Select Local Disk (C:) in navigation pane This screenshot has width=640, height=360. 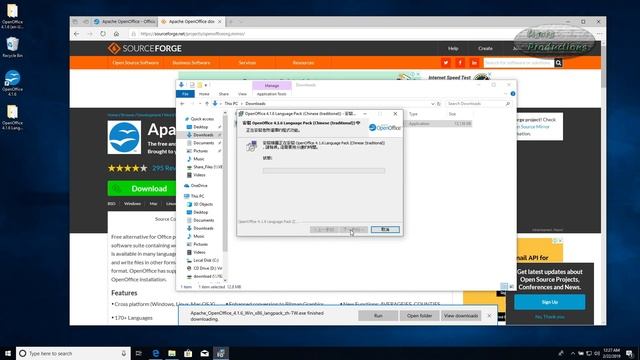click(206, 260)
